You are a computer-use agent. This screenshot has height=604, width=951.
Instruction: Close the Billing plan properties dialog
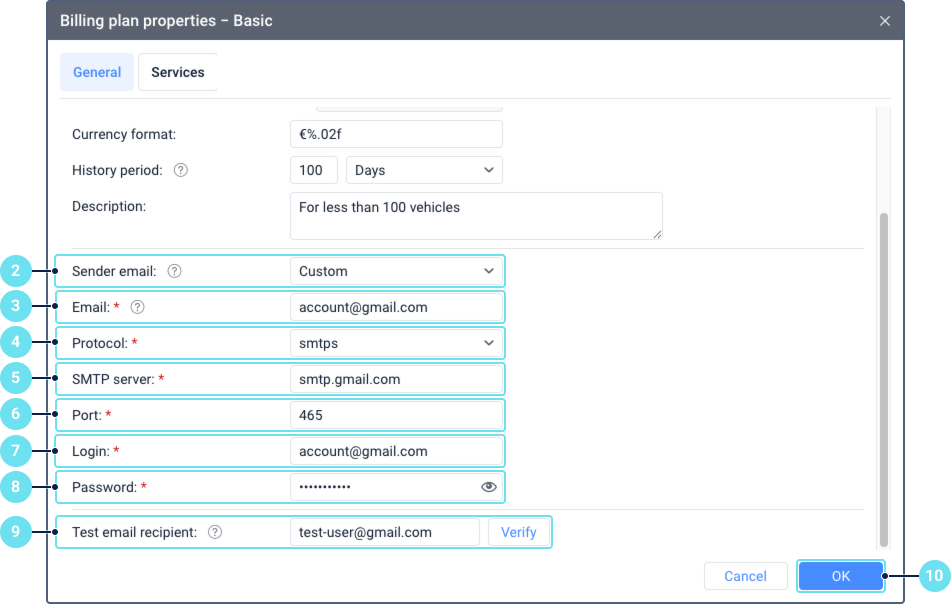click(x=884, y=21)
